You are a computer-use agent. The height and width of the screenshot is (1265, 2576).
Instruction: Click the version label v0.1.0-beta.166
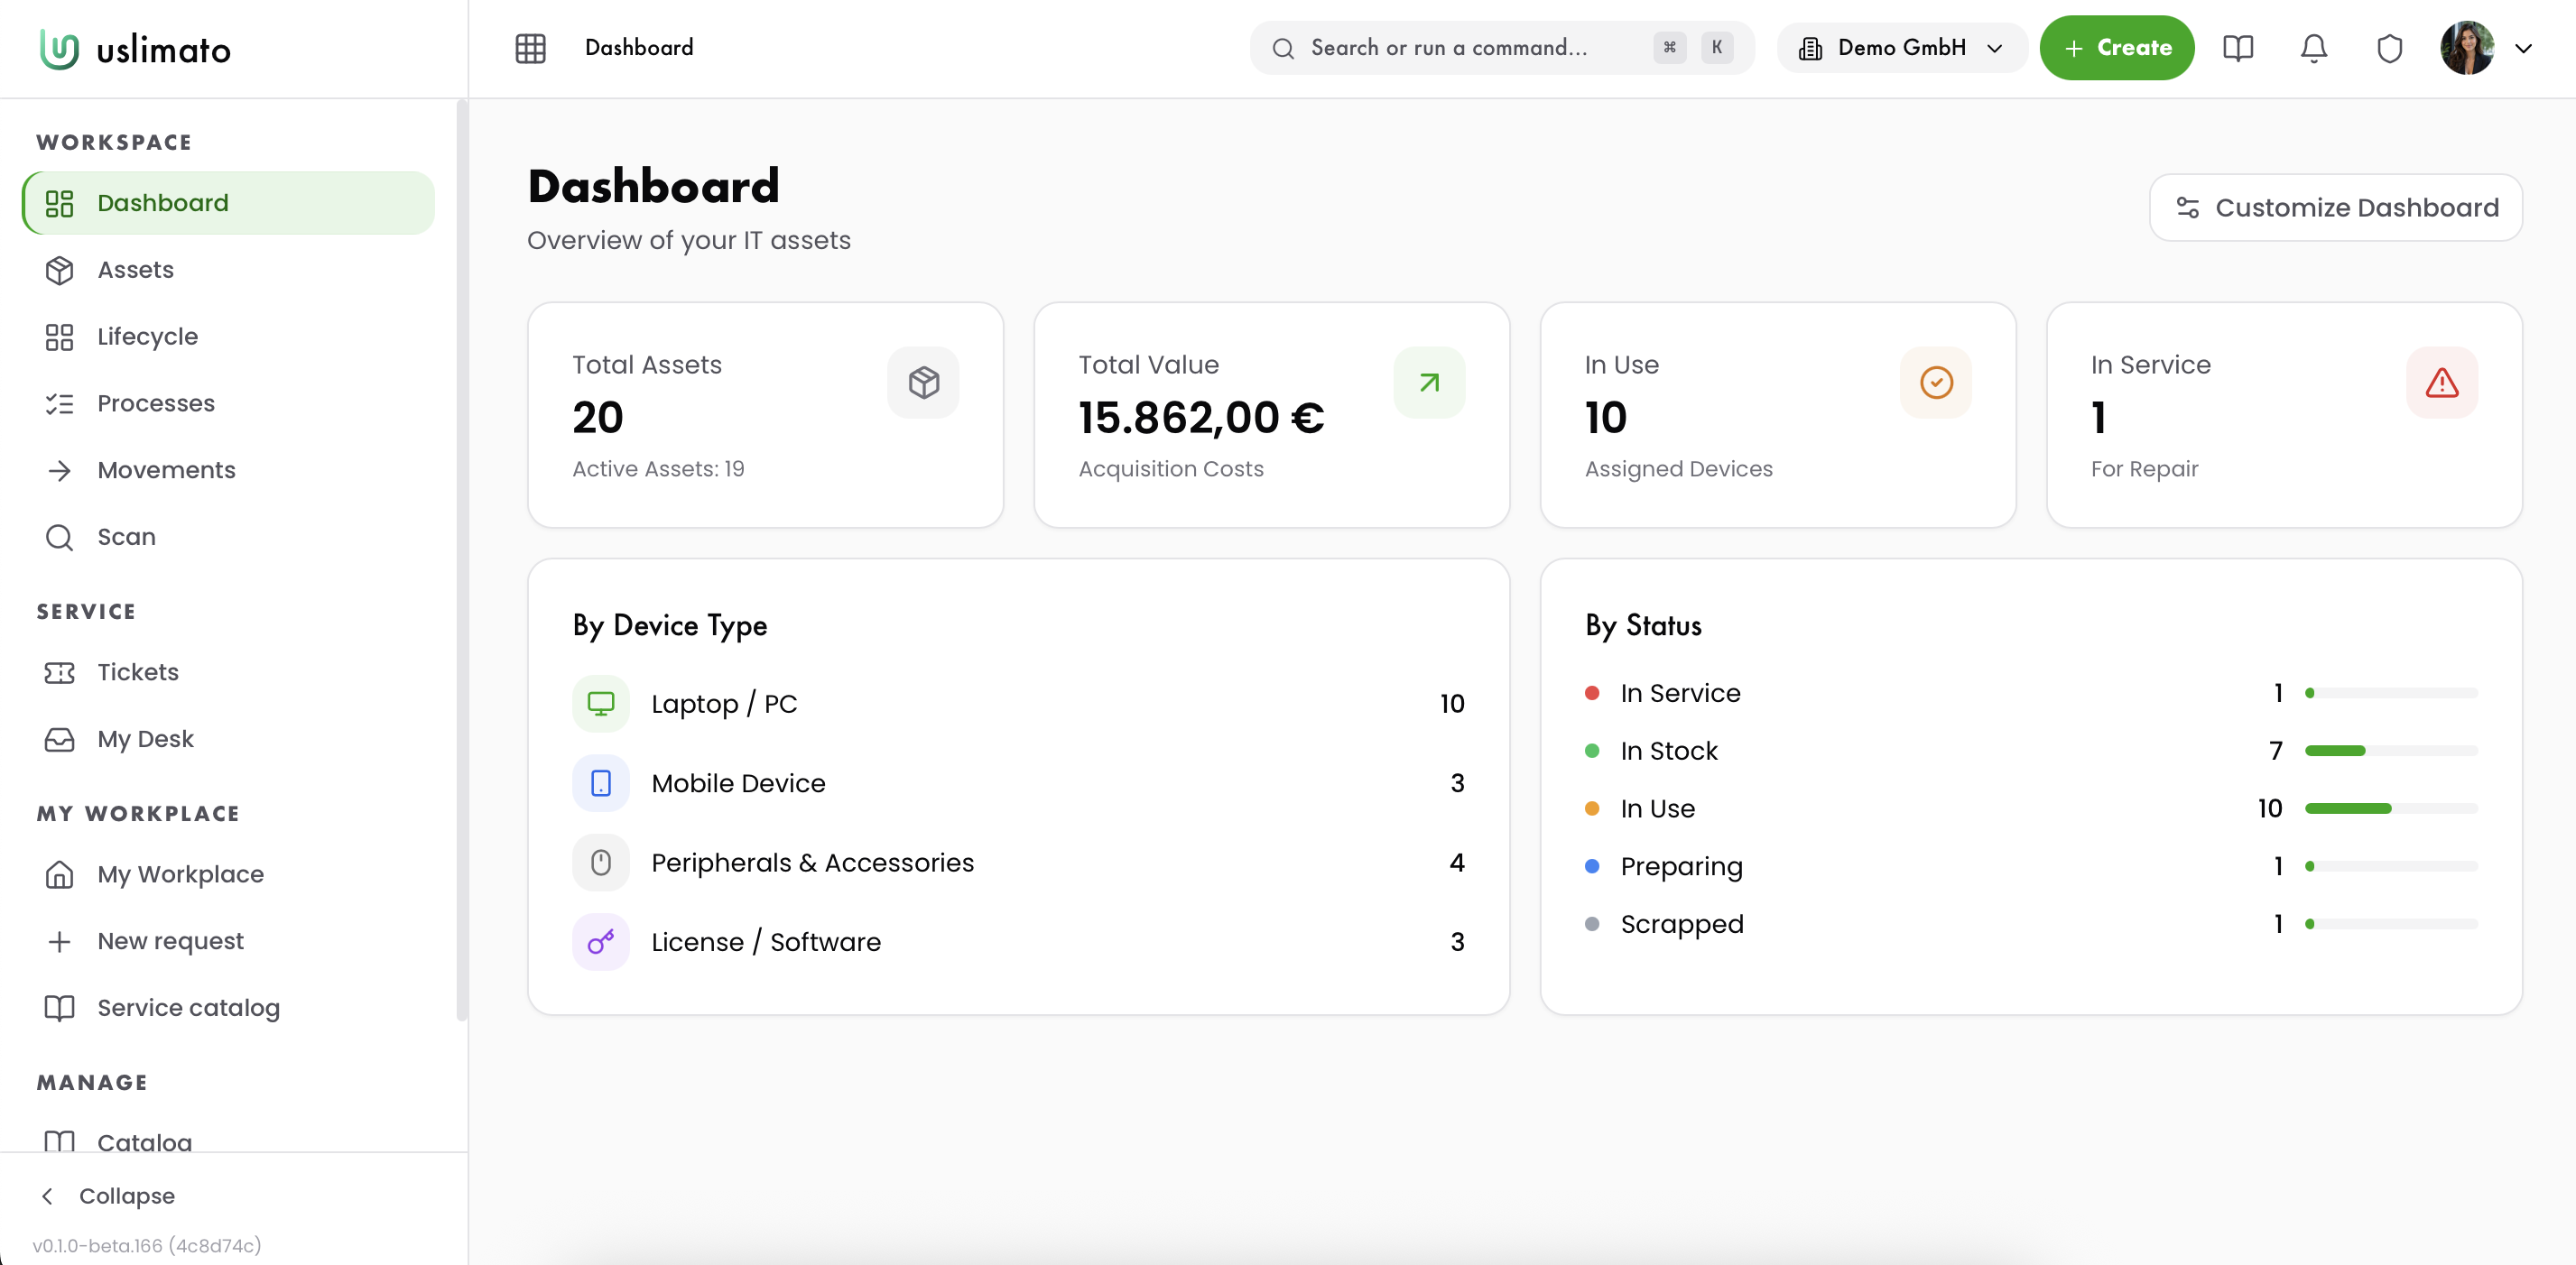pyautogui.click(x=147, y=1246)
